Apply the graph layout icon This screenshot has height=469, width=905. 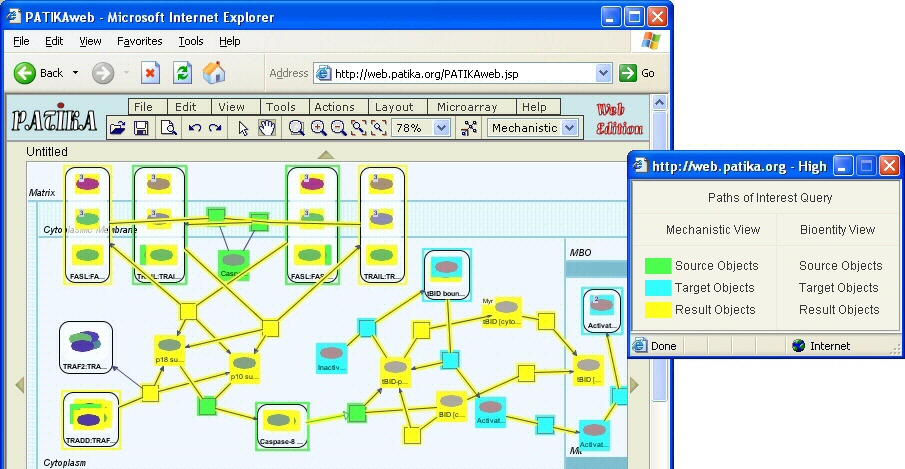(469, 128)
